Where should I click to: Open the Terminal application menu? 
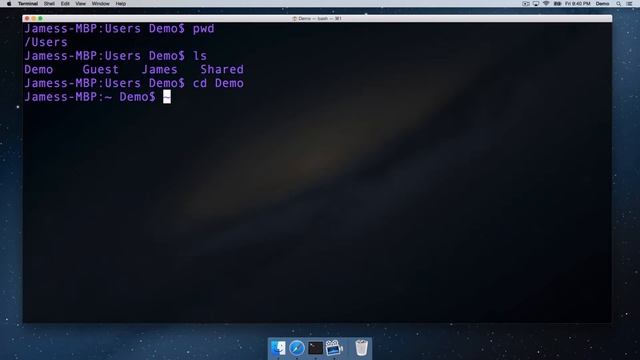tap(28, 4)
